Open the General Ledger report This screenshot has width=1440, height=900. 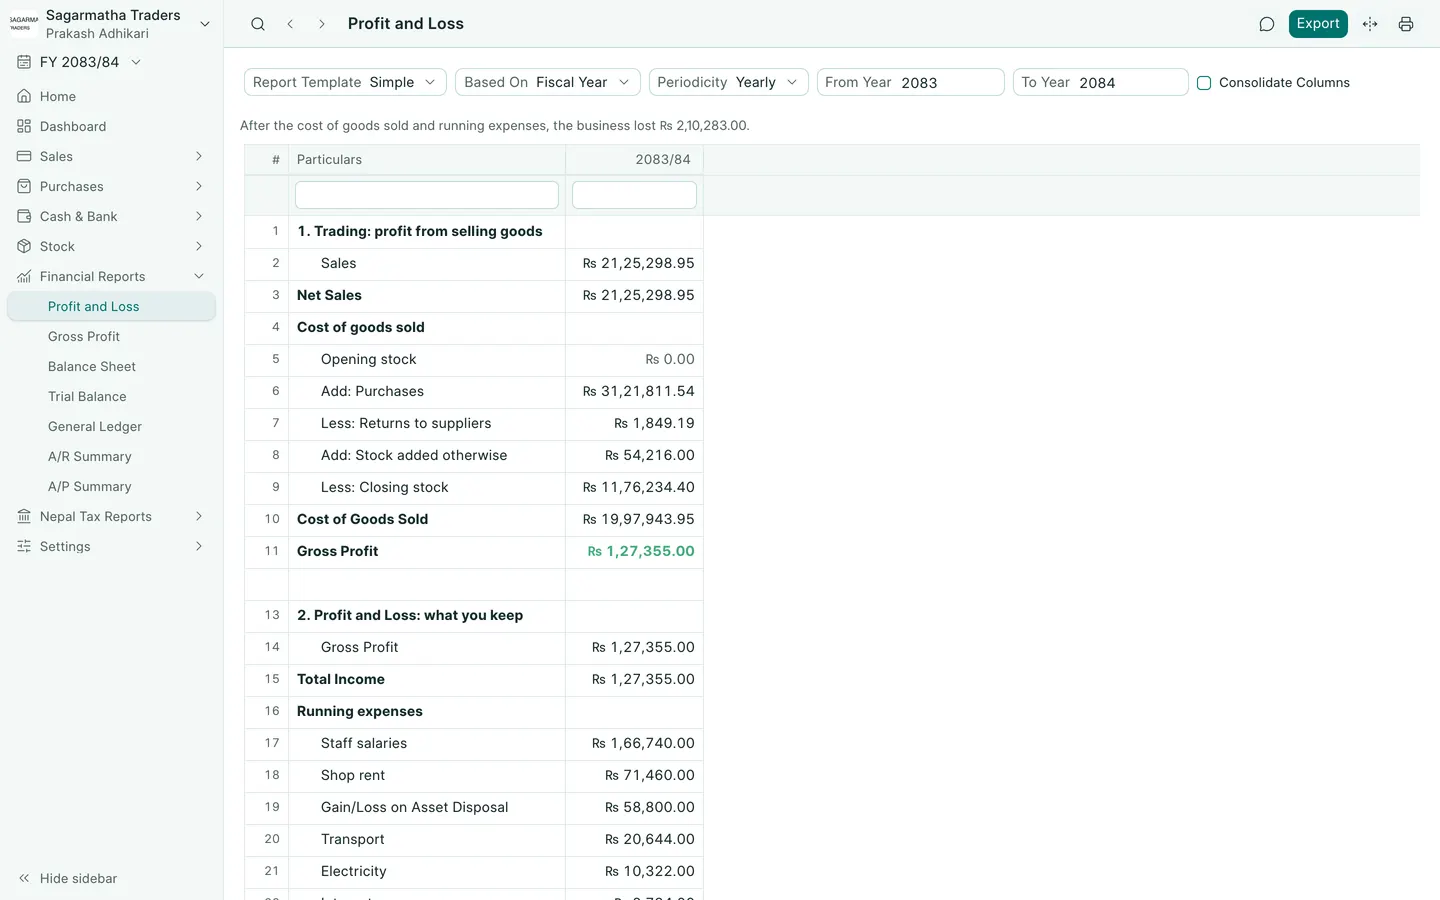click(x=95, y=426)
